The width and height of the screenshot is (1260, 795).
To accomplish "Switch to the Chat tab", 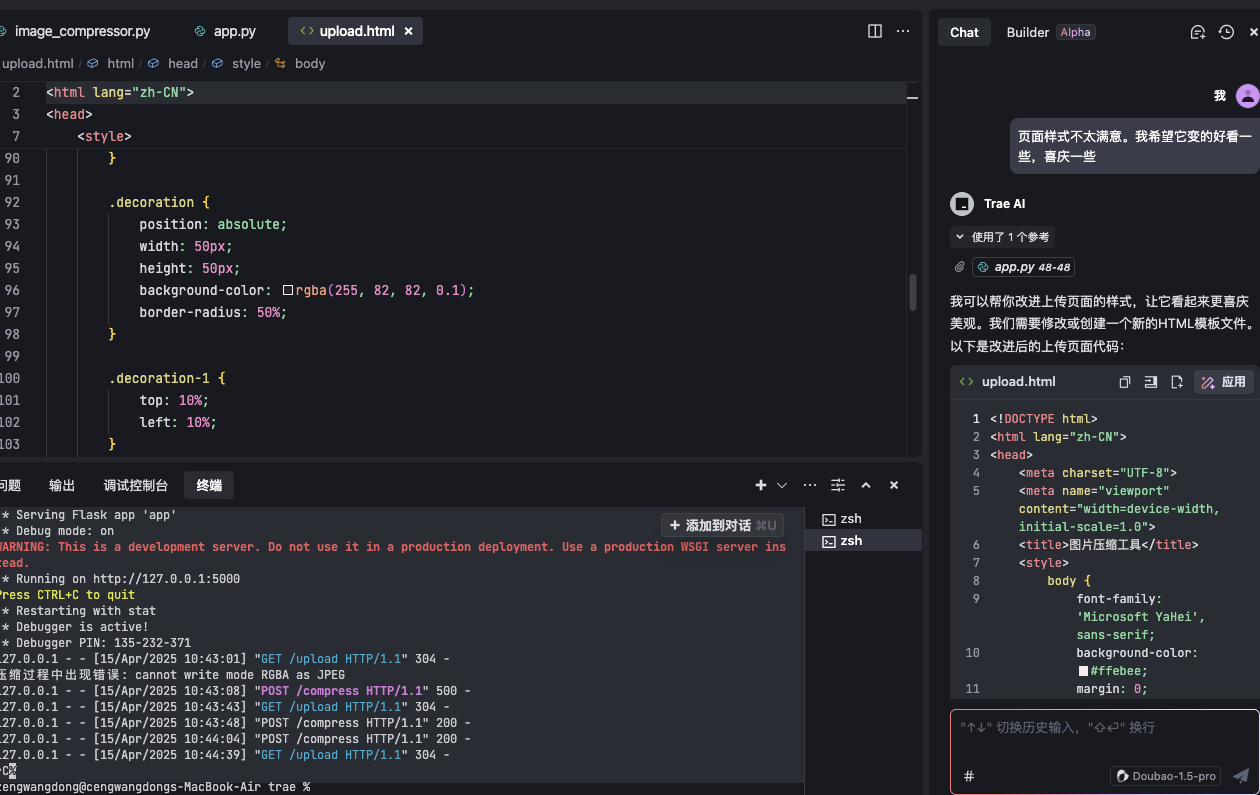I will (964, 32).
